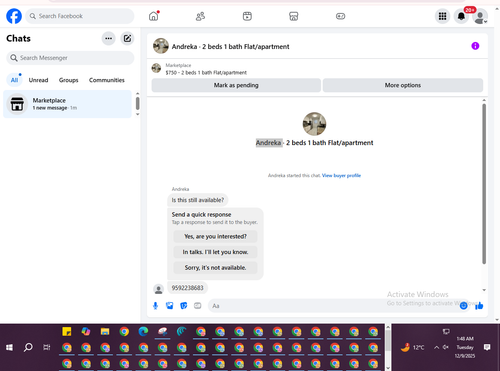The height and width of the screenshot is (371, 500).
Task: Click the Facebook logo
Action: point(14,16)
